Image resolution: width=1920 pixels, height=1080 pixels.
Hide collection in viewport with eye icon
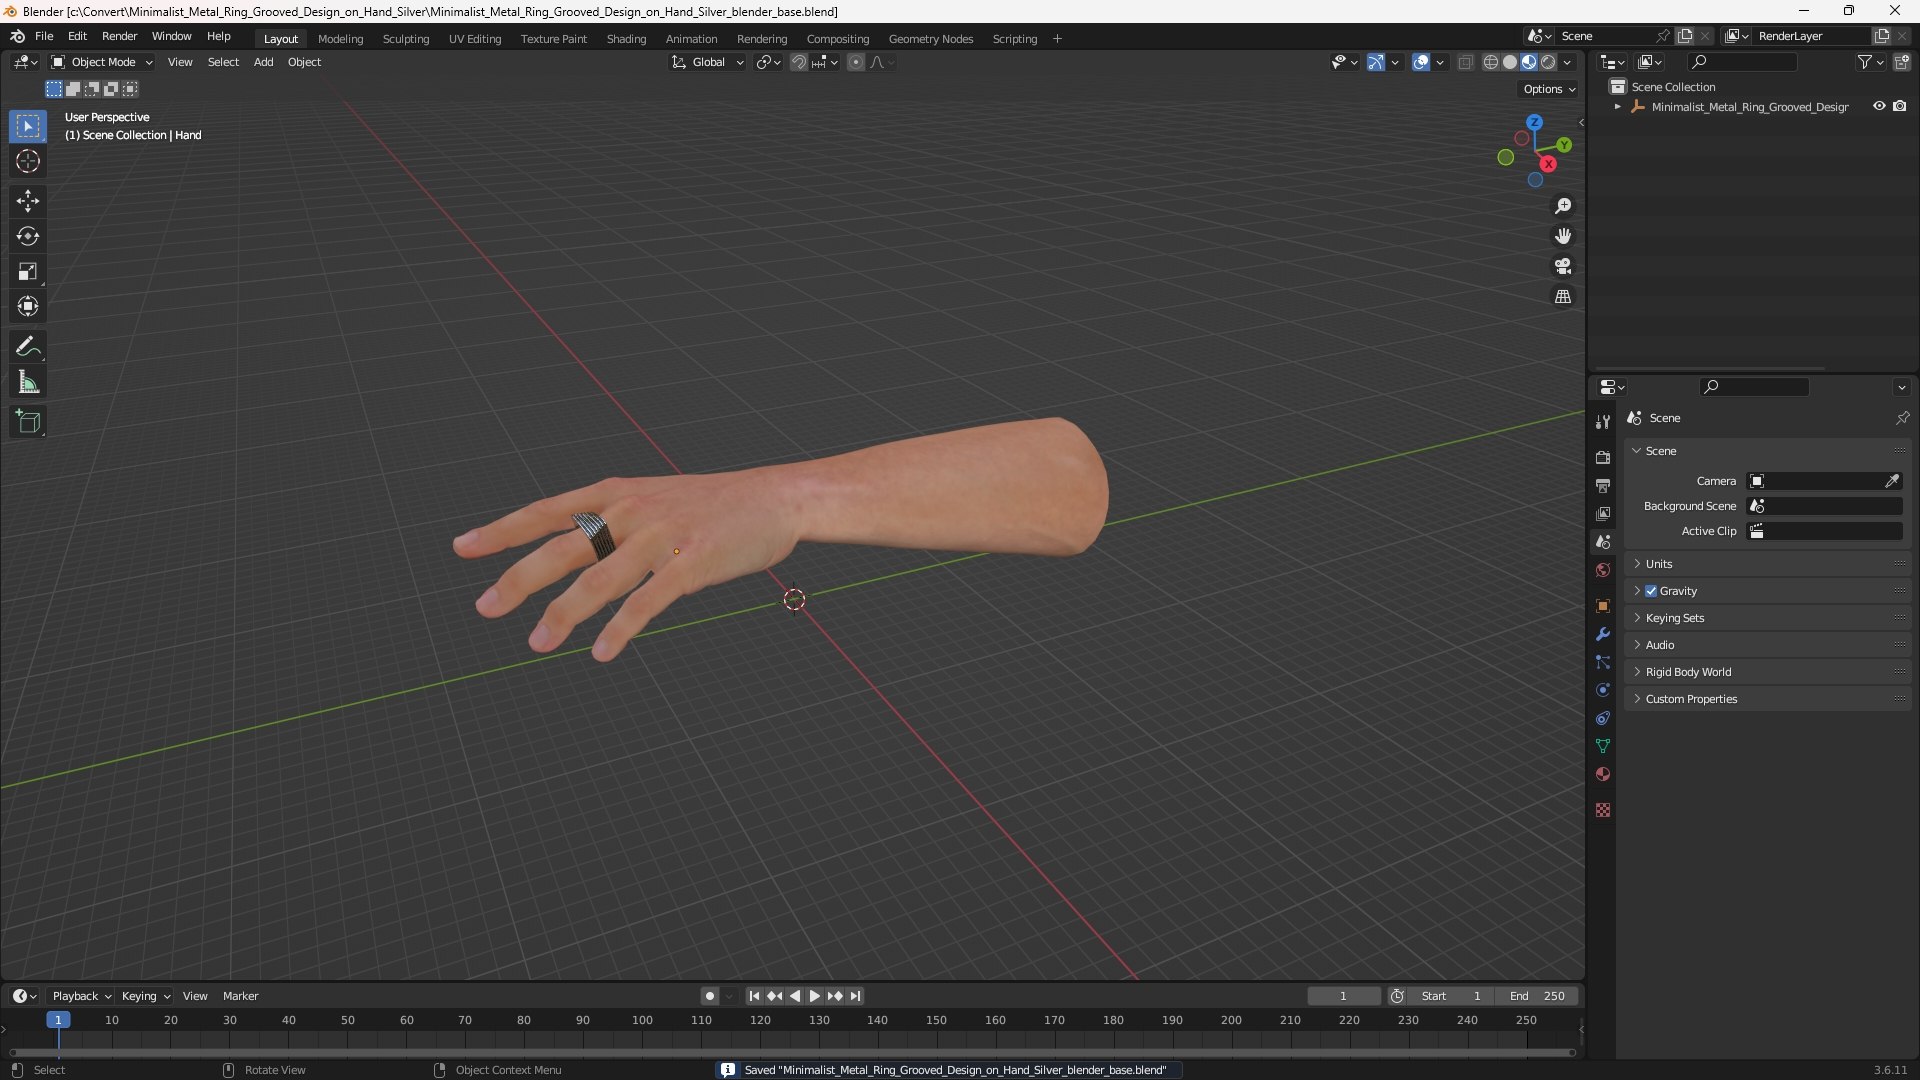click(1879, 106)
